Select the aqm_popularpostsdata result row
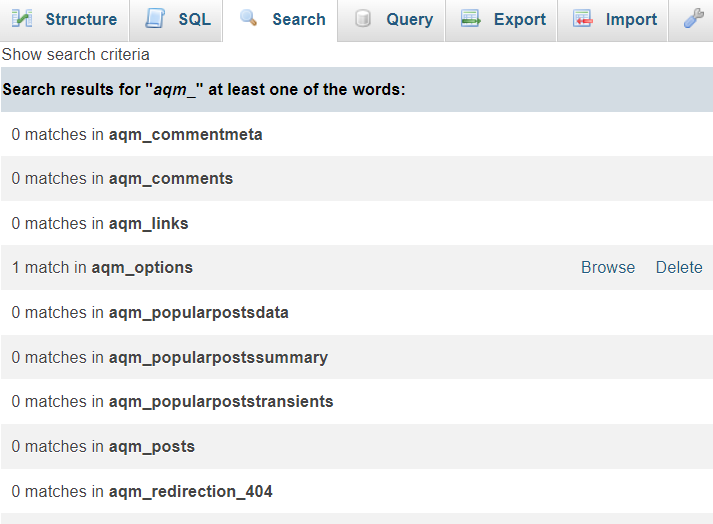 click(x=150, y=312)
